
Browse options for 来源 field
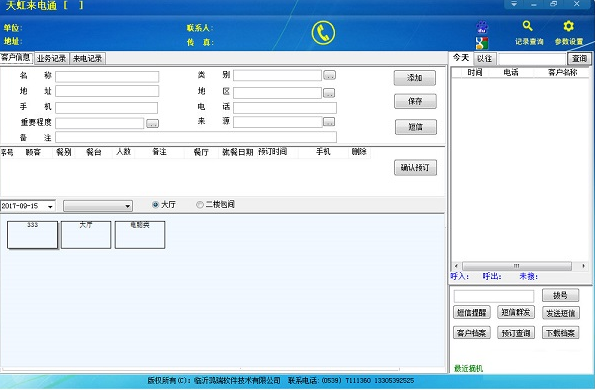[x=329, y=122]
